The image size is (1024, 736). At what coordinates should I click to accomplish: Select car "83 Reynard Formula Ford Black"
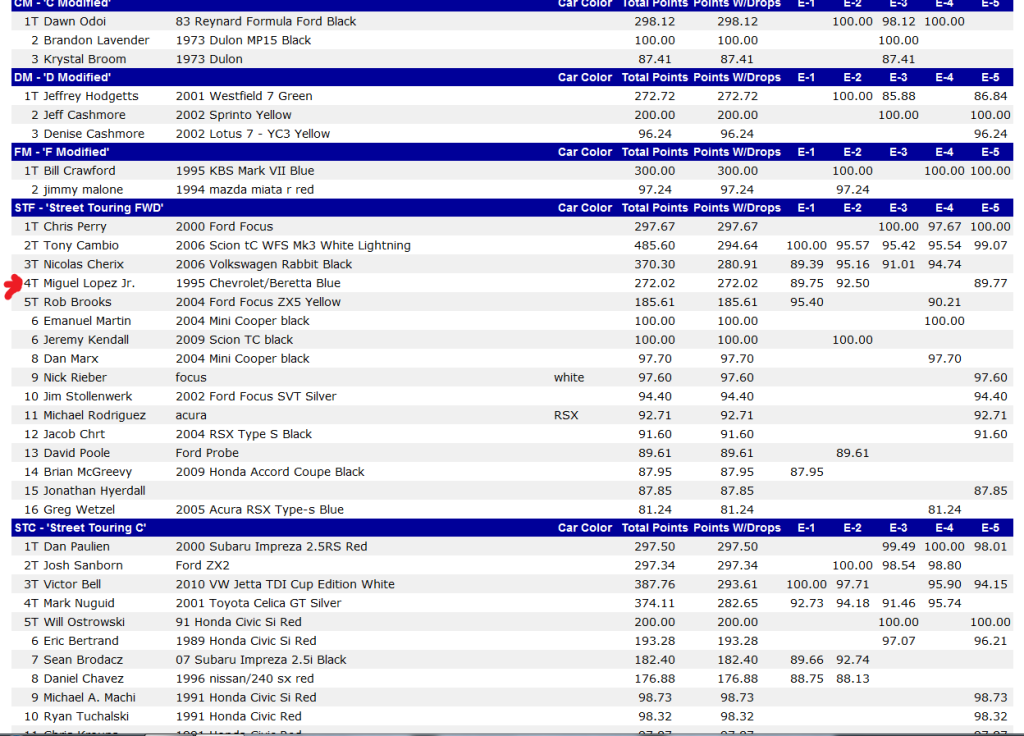click(x=266, y=22)
